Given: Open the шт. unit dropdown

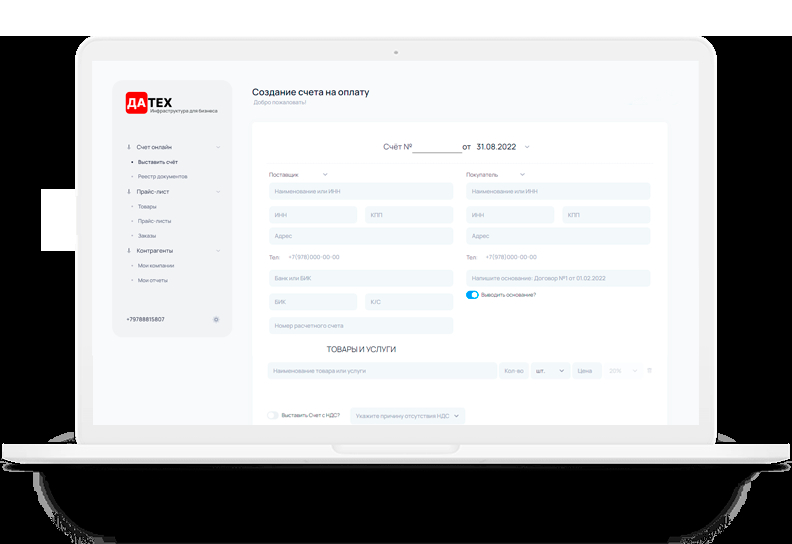Looking at the screenshot, I should click(550, 371).
